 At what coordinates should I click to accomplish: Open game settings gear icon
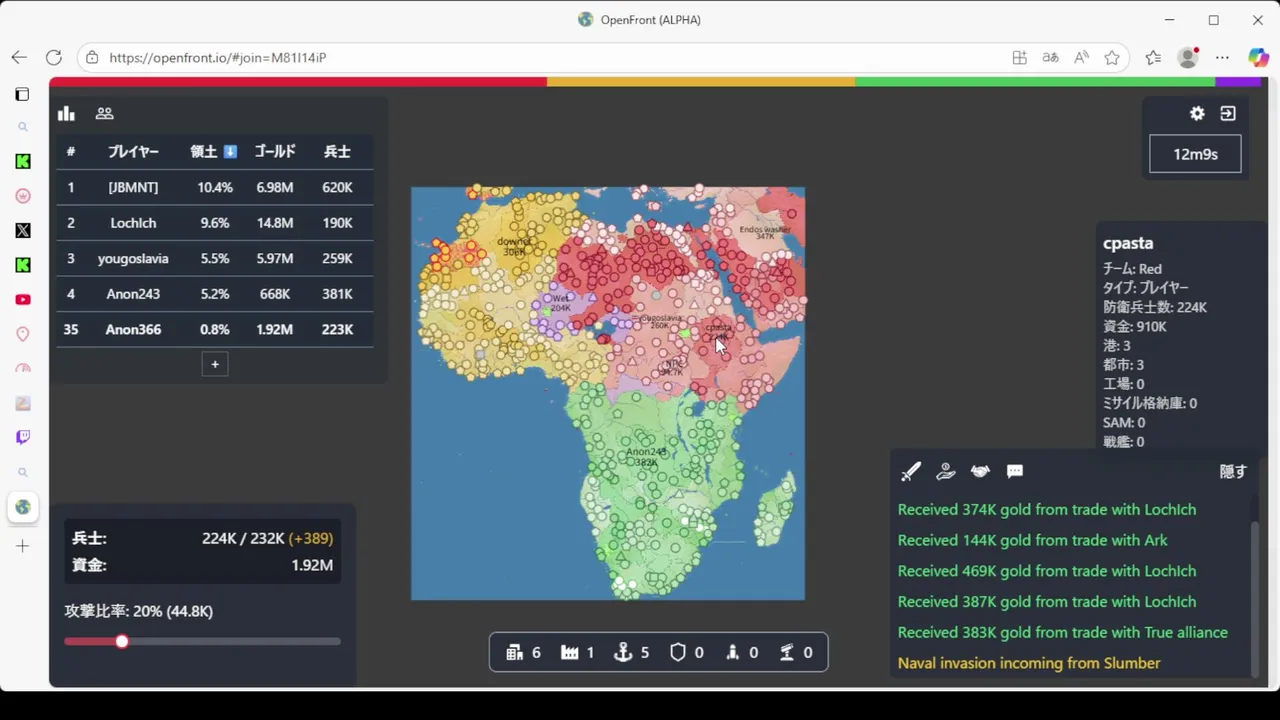(x=1197, y=114)
